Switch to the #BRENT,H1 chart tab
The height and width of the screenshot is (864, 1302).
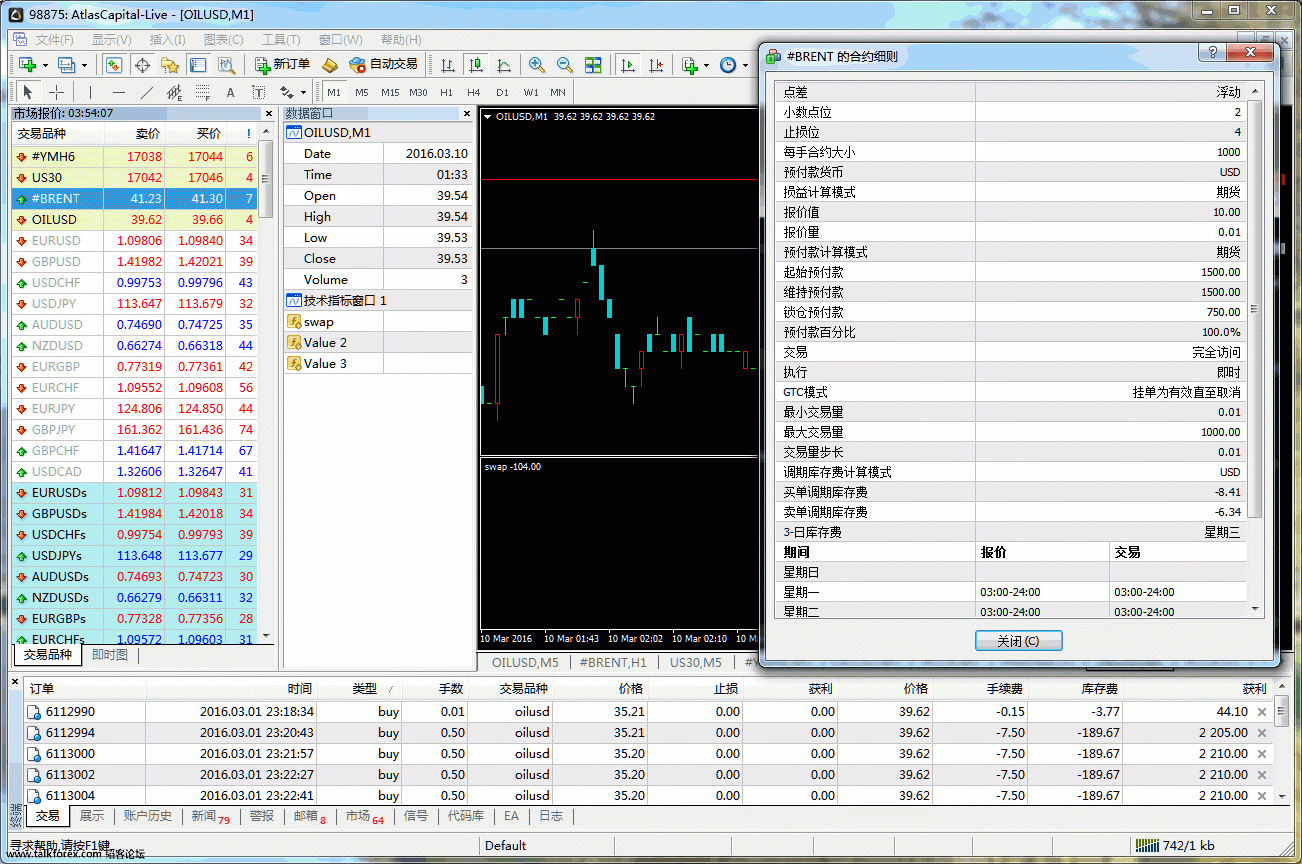613,662
